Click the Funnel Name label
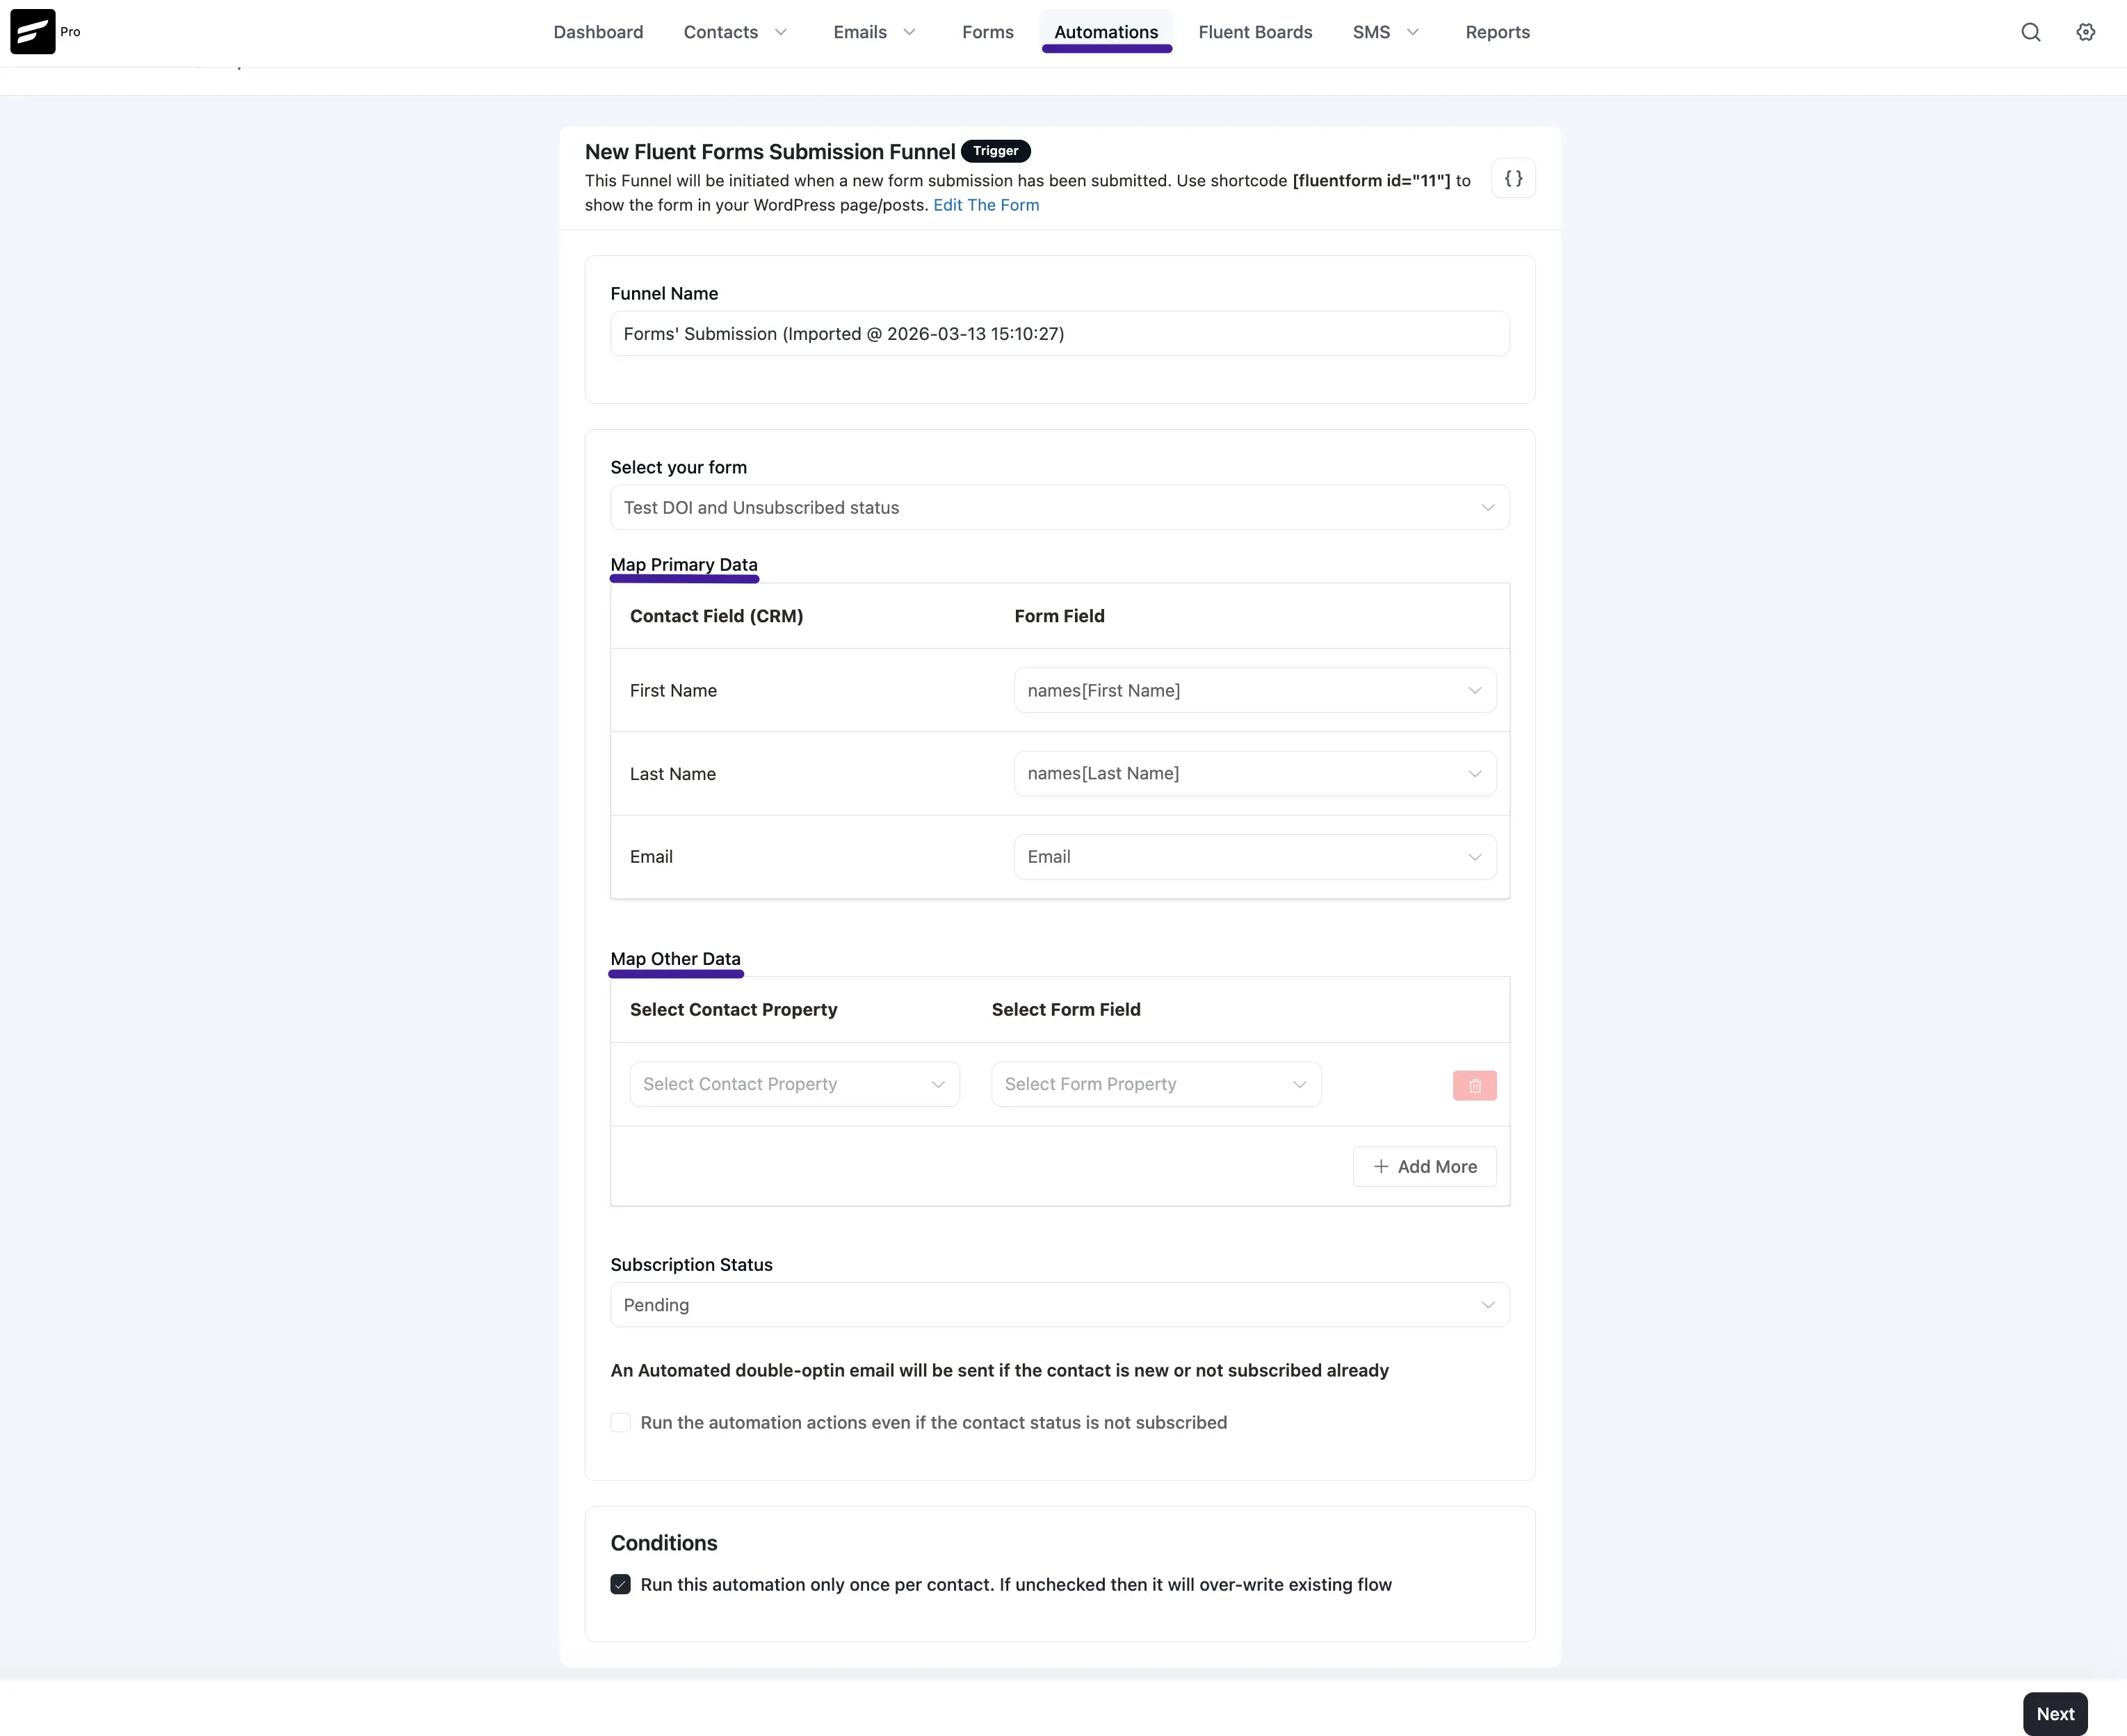The height and width of the screenshot is (1736, 2127). tap(664, 293)
